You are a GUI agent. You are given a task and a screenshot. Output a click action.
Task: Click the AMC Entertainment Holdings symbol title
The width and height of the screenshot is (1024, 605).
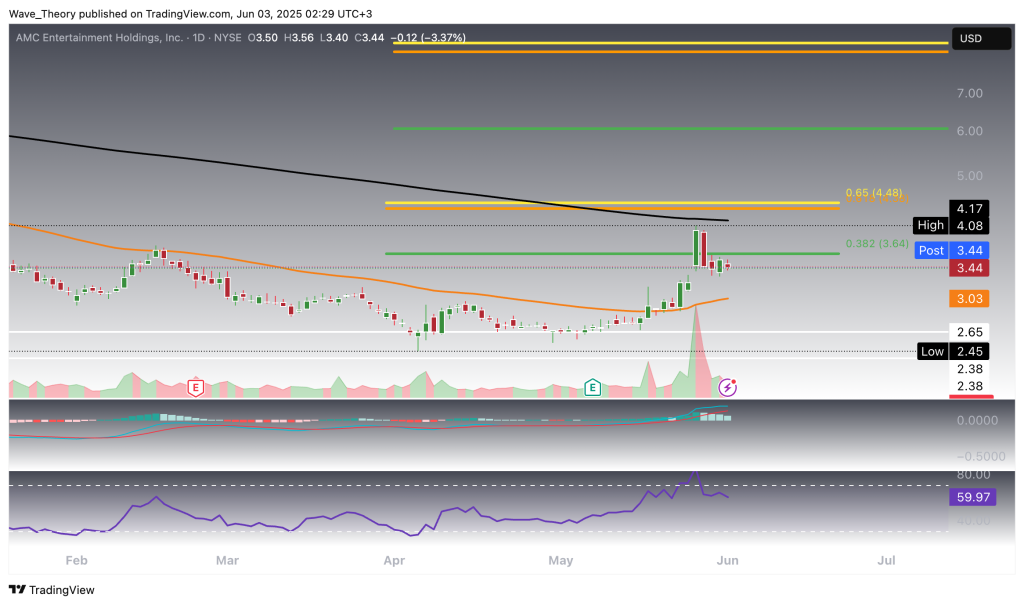click(99, 38)
